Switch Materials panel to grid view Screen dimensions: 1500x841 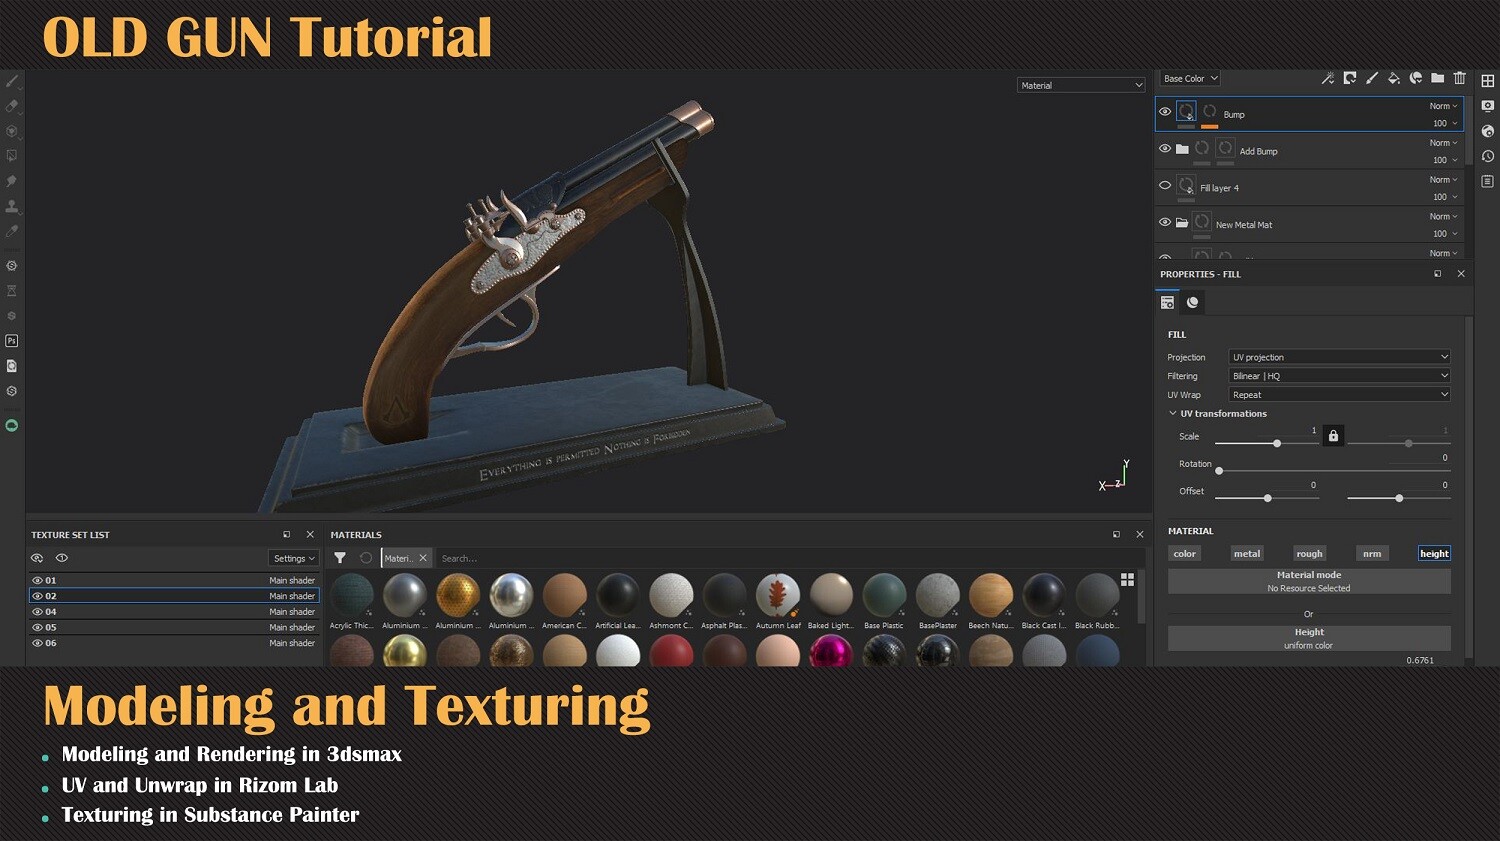tap(1128, 580)
